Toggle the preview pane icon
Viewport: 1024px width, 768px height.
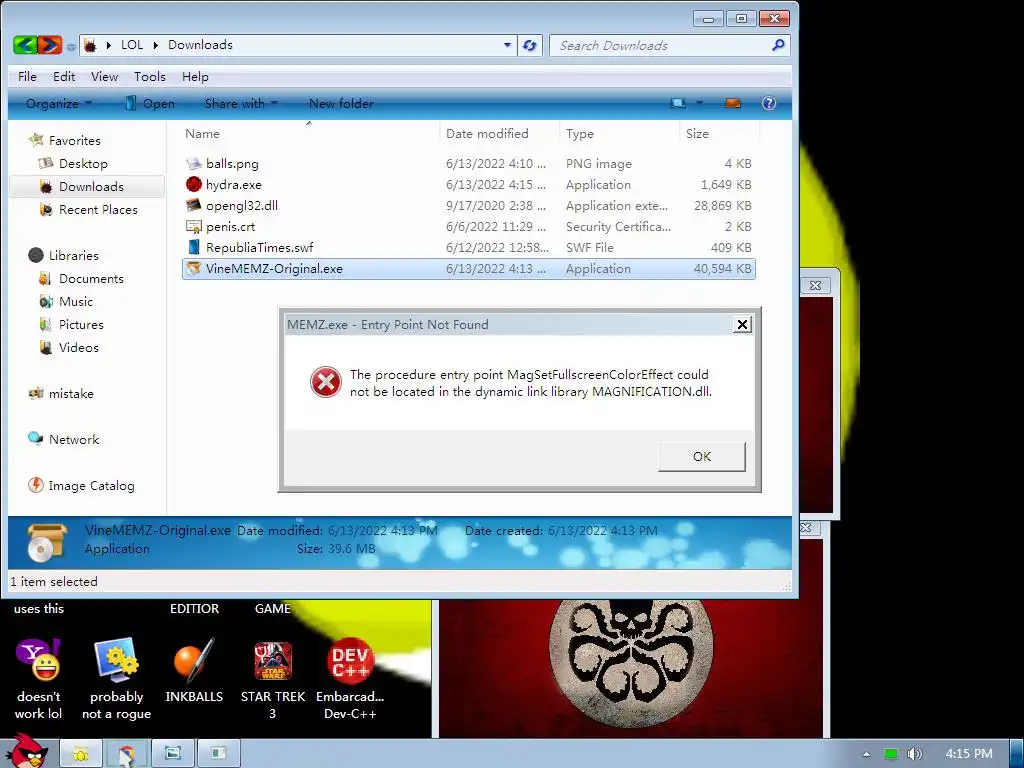(733, 103)
